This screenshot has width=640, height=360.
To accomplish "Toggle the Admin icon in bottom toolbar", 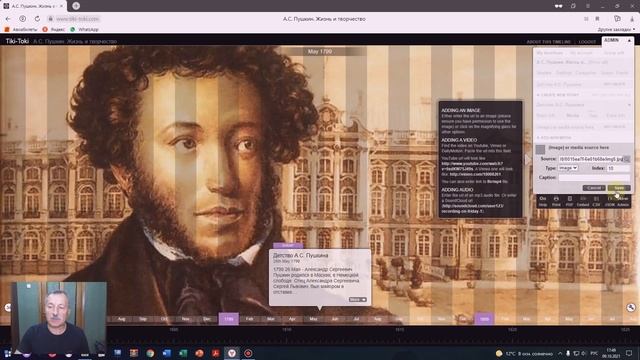I will [623, 201].
